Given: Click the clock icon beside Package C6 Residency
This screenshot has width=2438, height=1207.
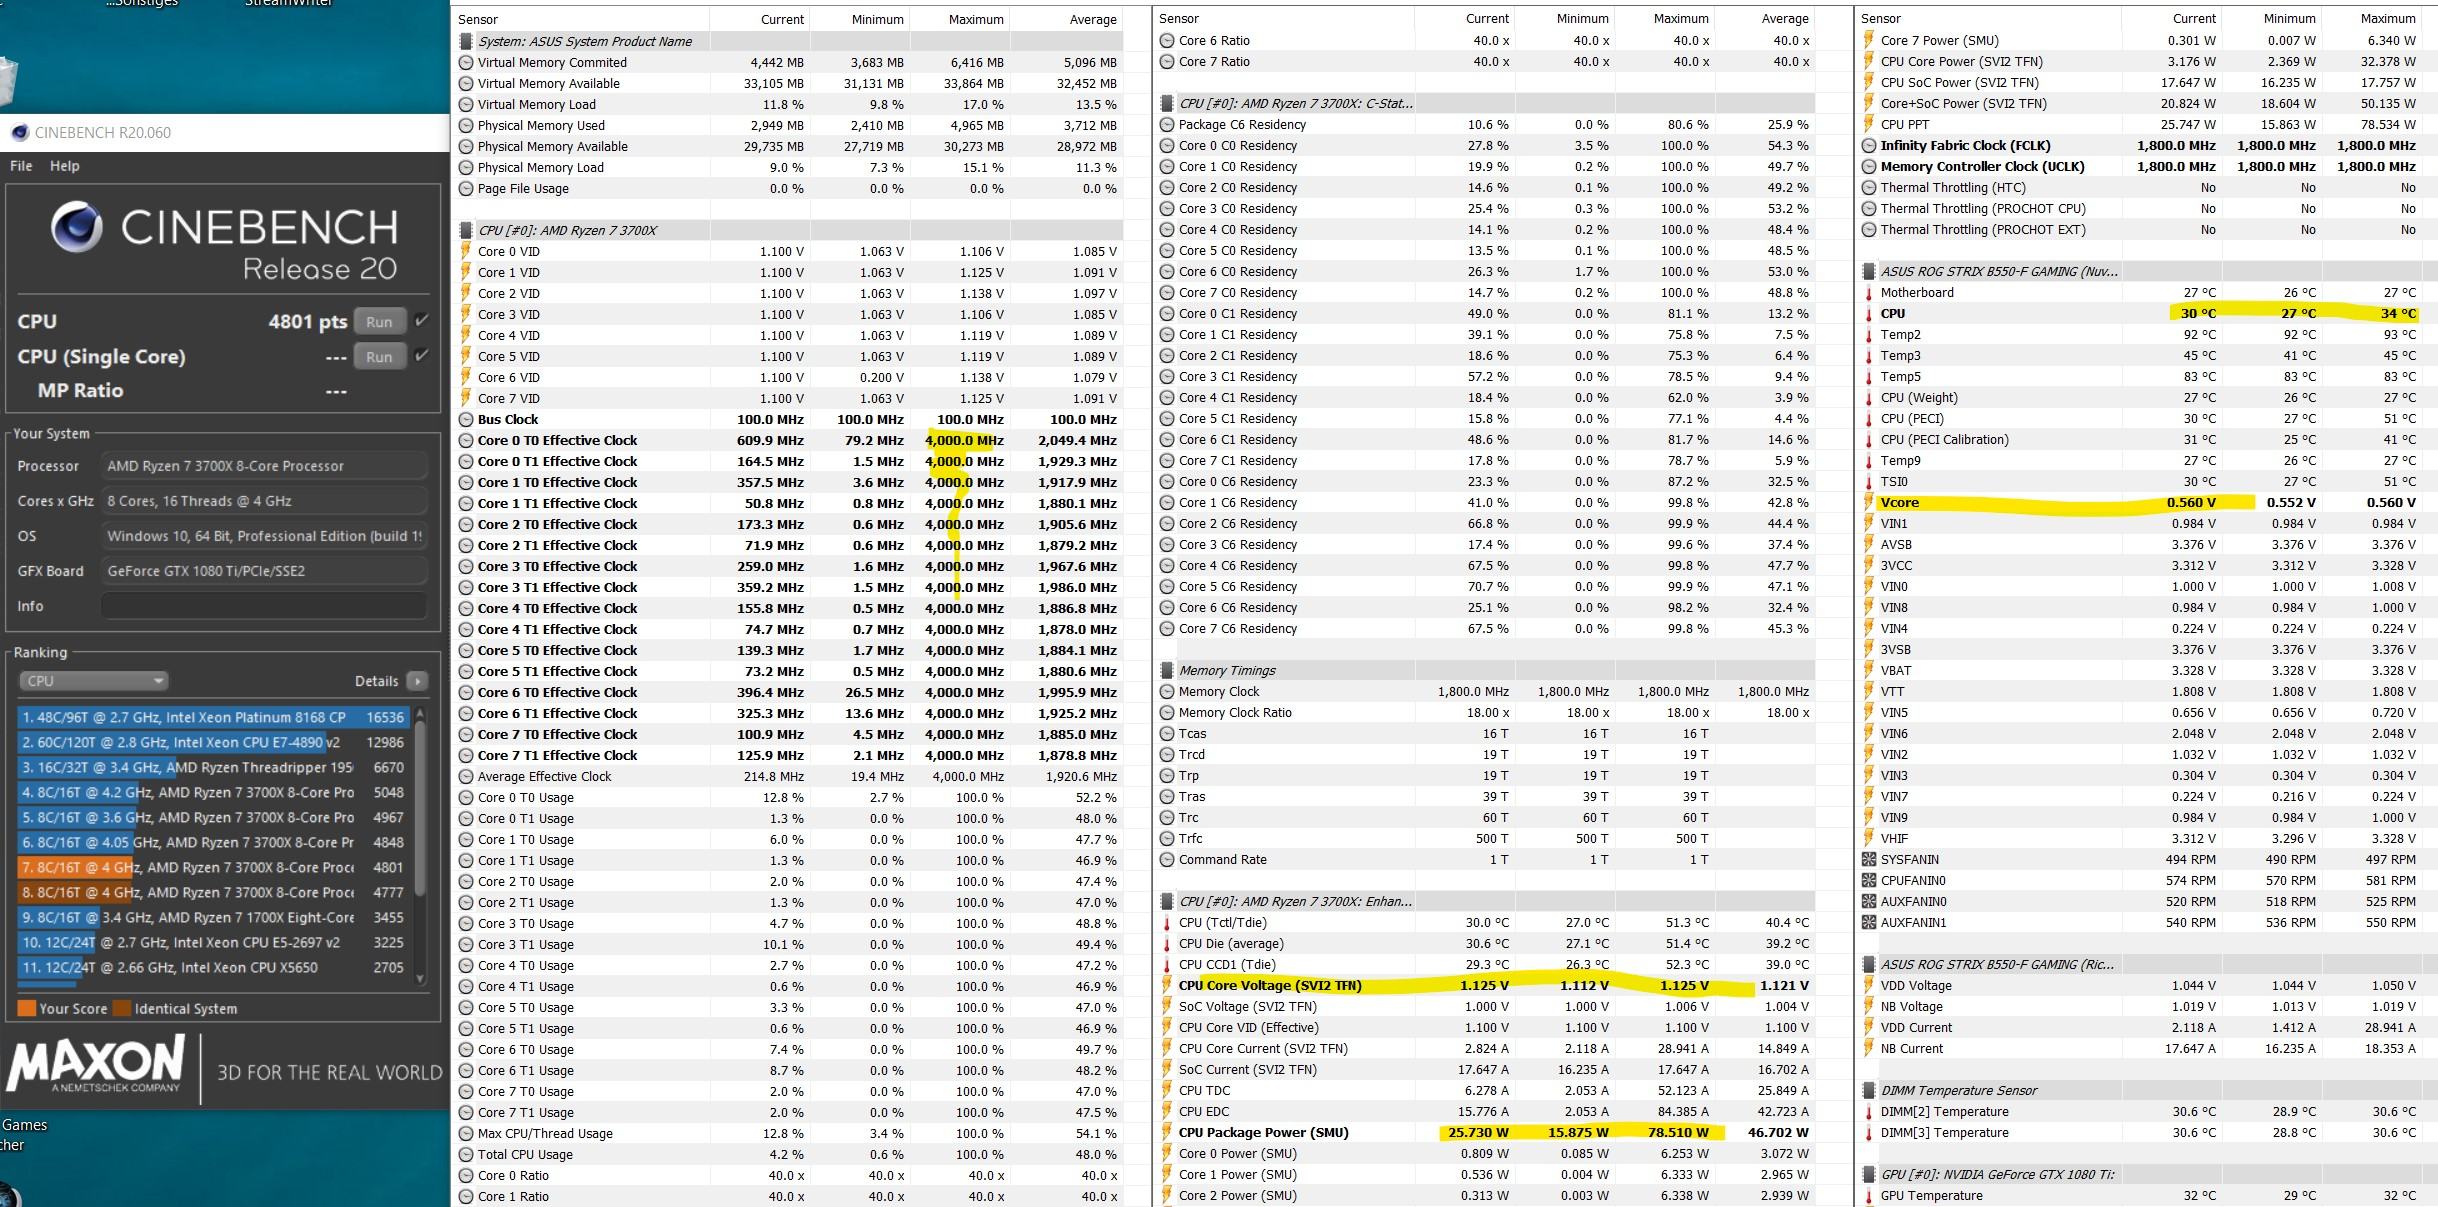Looking at the screenshot, I should pos(1167,124).
